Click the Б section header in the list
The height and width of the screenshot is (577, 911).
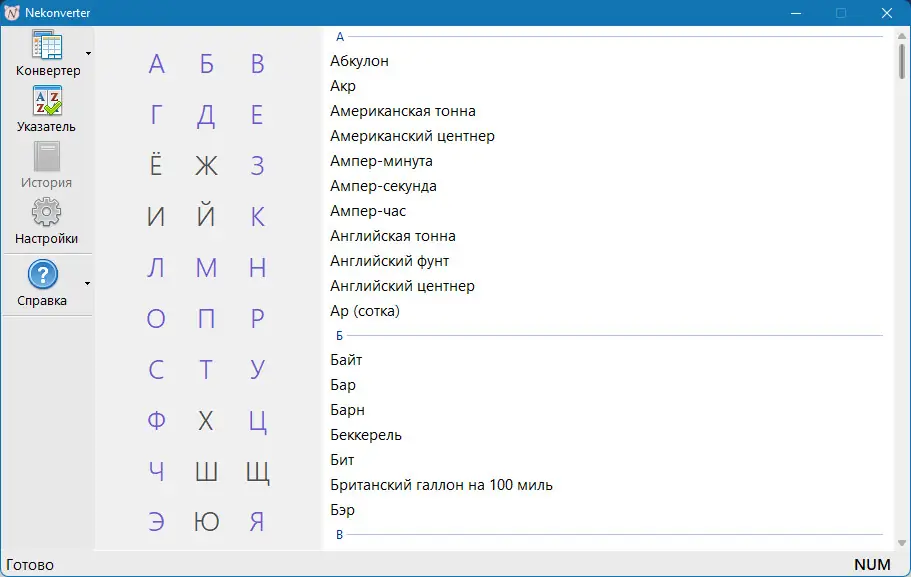click(338, 335)
